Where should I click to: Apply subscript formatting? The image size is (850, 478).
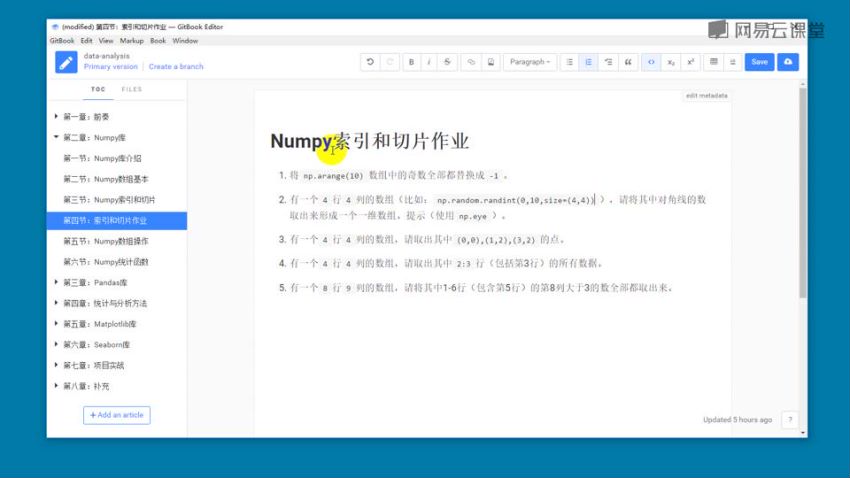coord(671,62)
